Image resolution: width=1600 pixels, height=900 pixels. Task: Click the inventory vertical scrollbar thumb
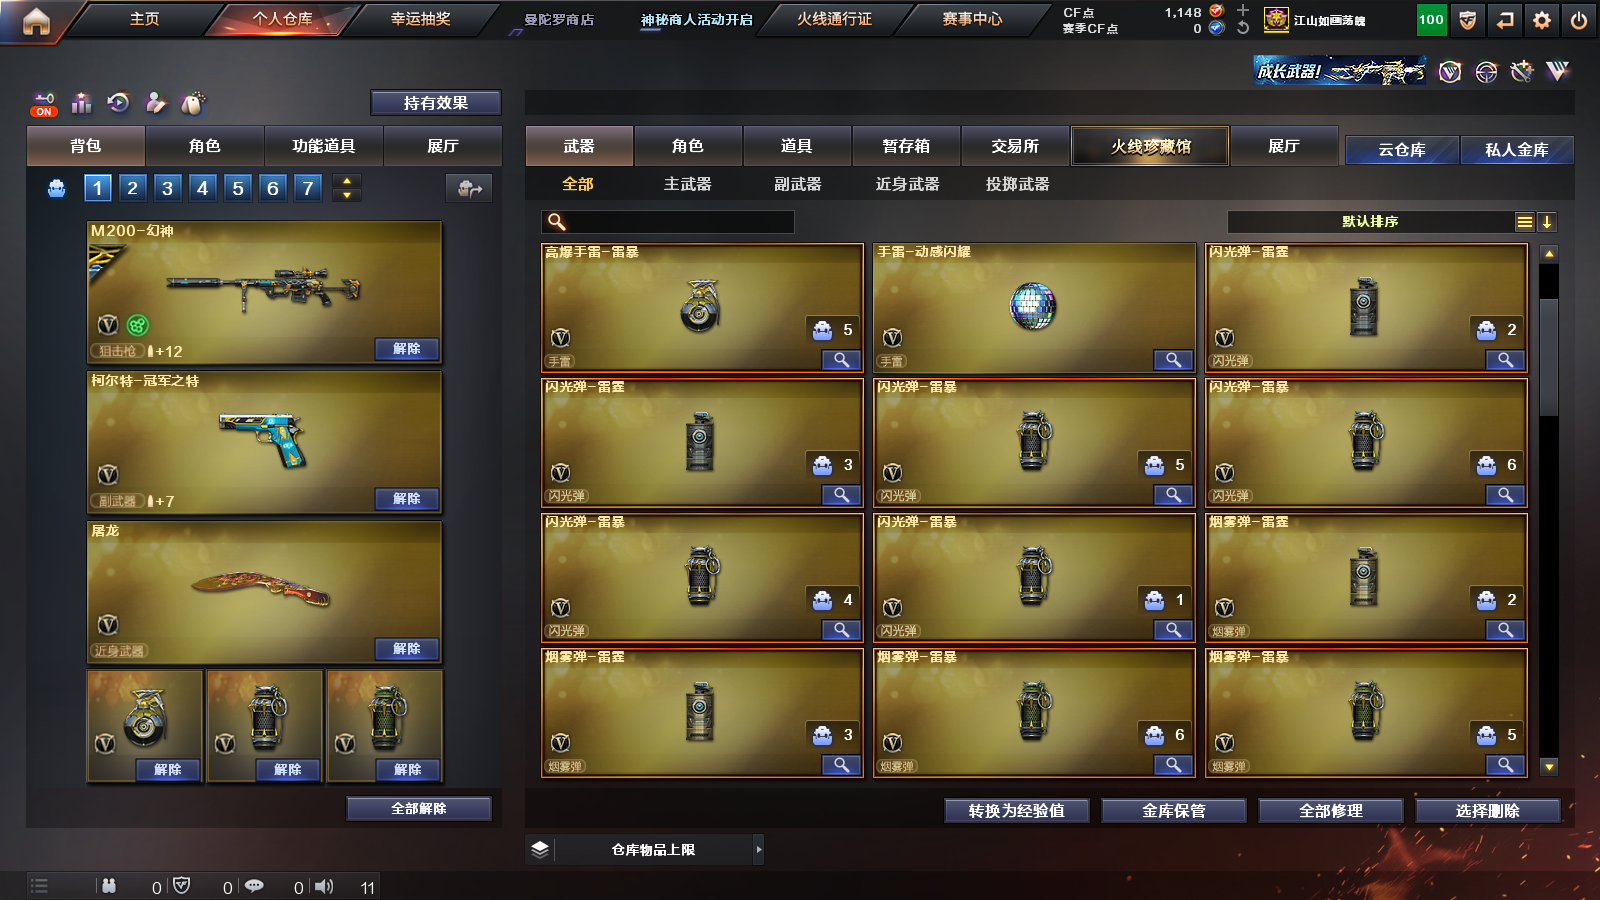point(1549,357)
